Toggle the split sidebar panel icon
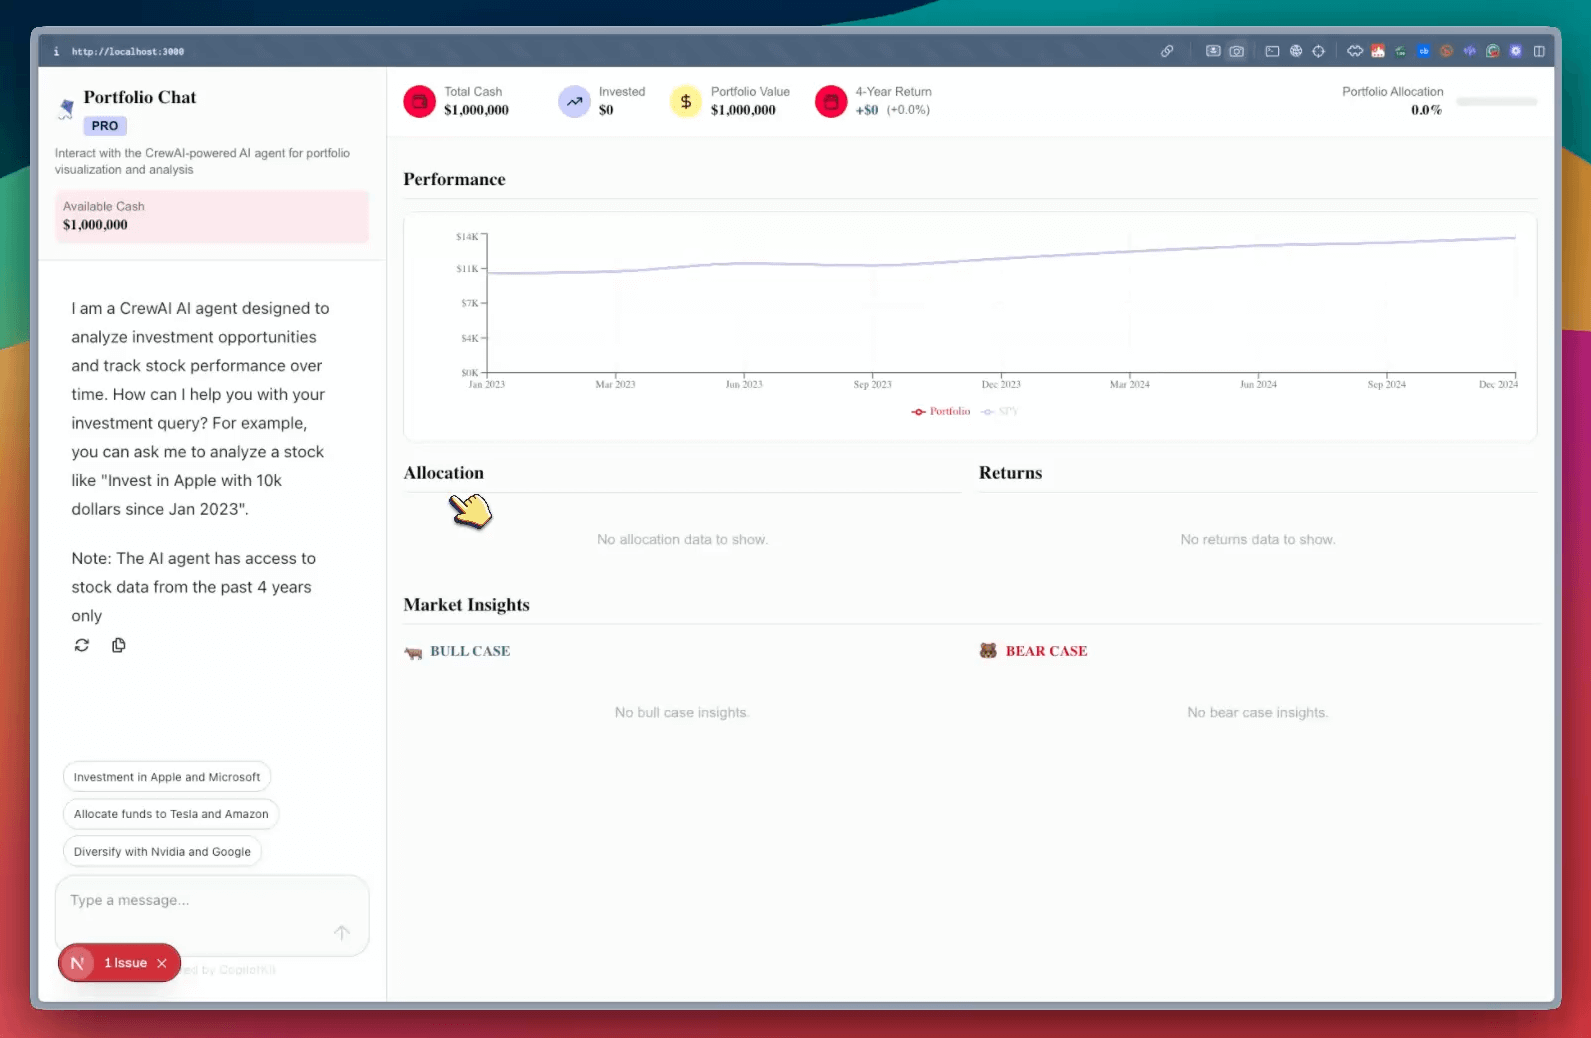The image size is (1591, 1038). point(1539,51)
